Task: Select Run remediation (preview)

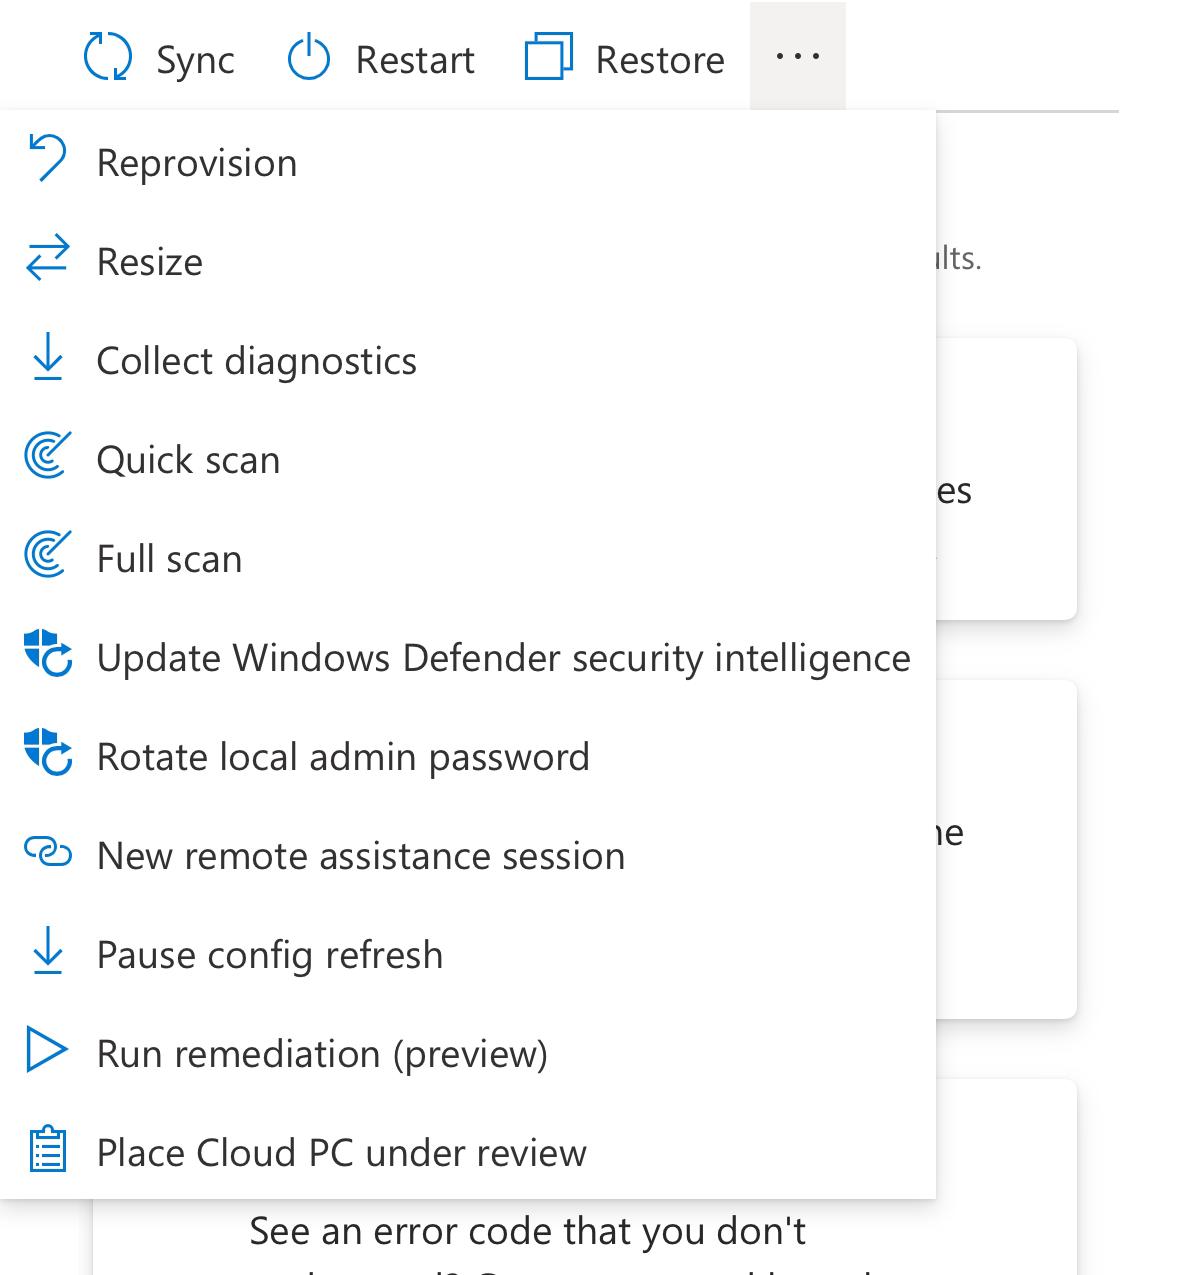Action: coord(468,1053)
